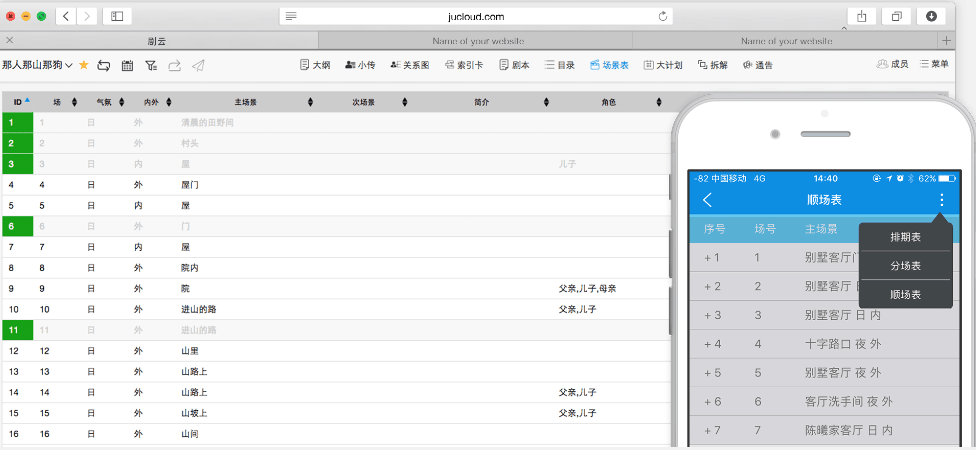Click the loop arrows sync icon
976x450 pixels.
coord(103,65)
